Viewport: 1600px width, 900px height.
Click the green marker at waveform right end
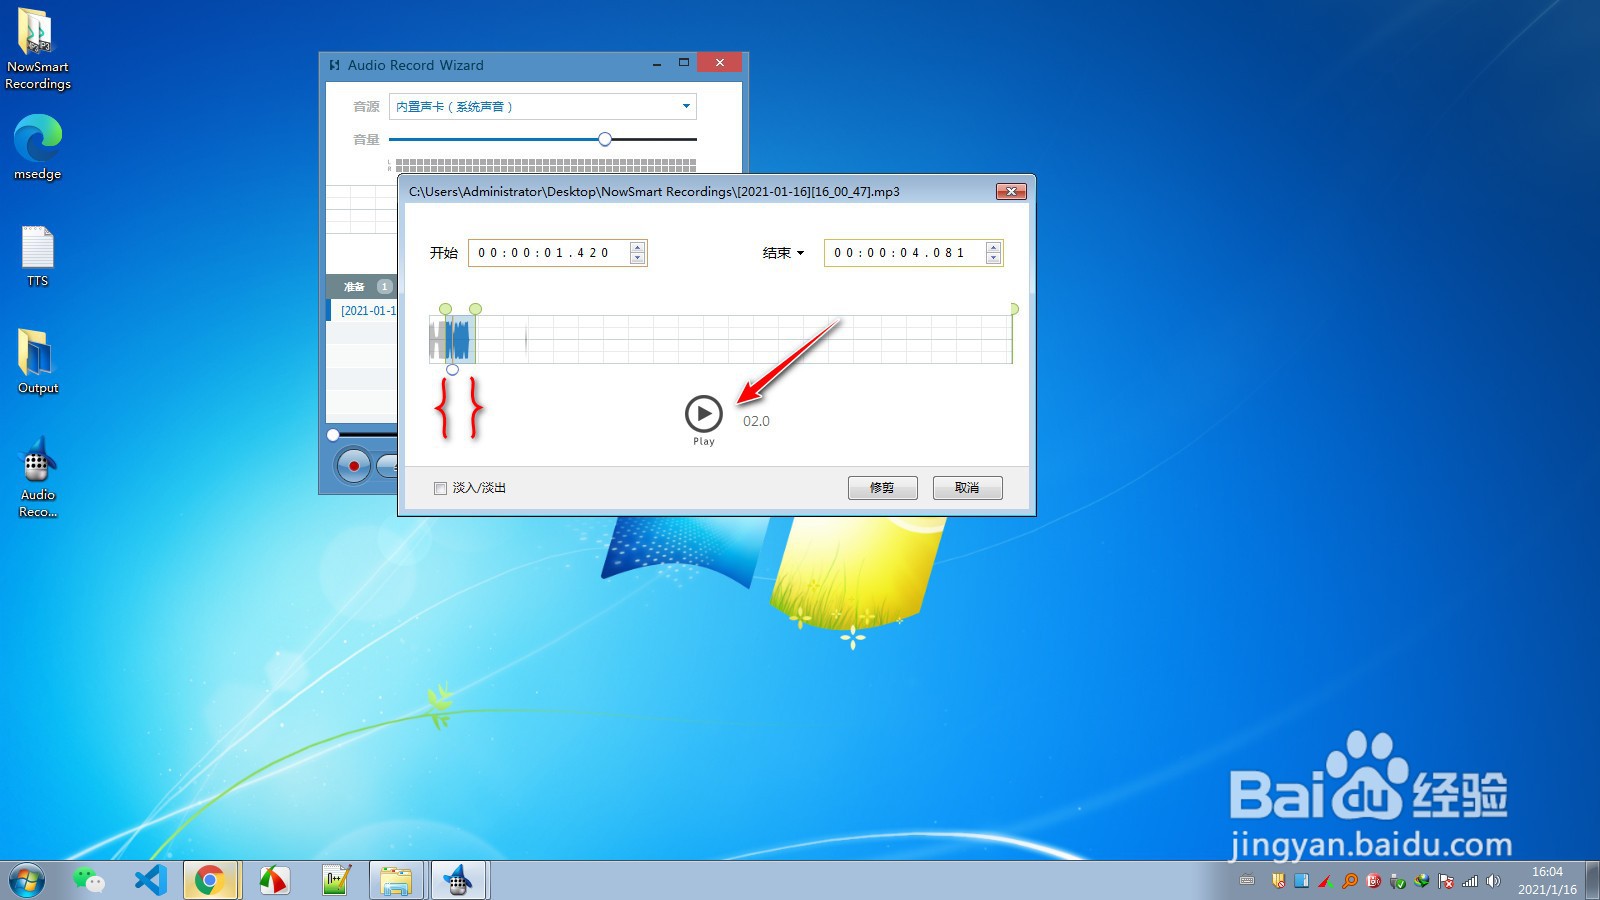click(x=1014, y=309)
